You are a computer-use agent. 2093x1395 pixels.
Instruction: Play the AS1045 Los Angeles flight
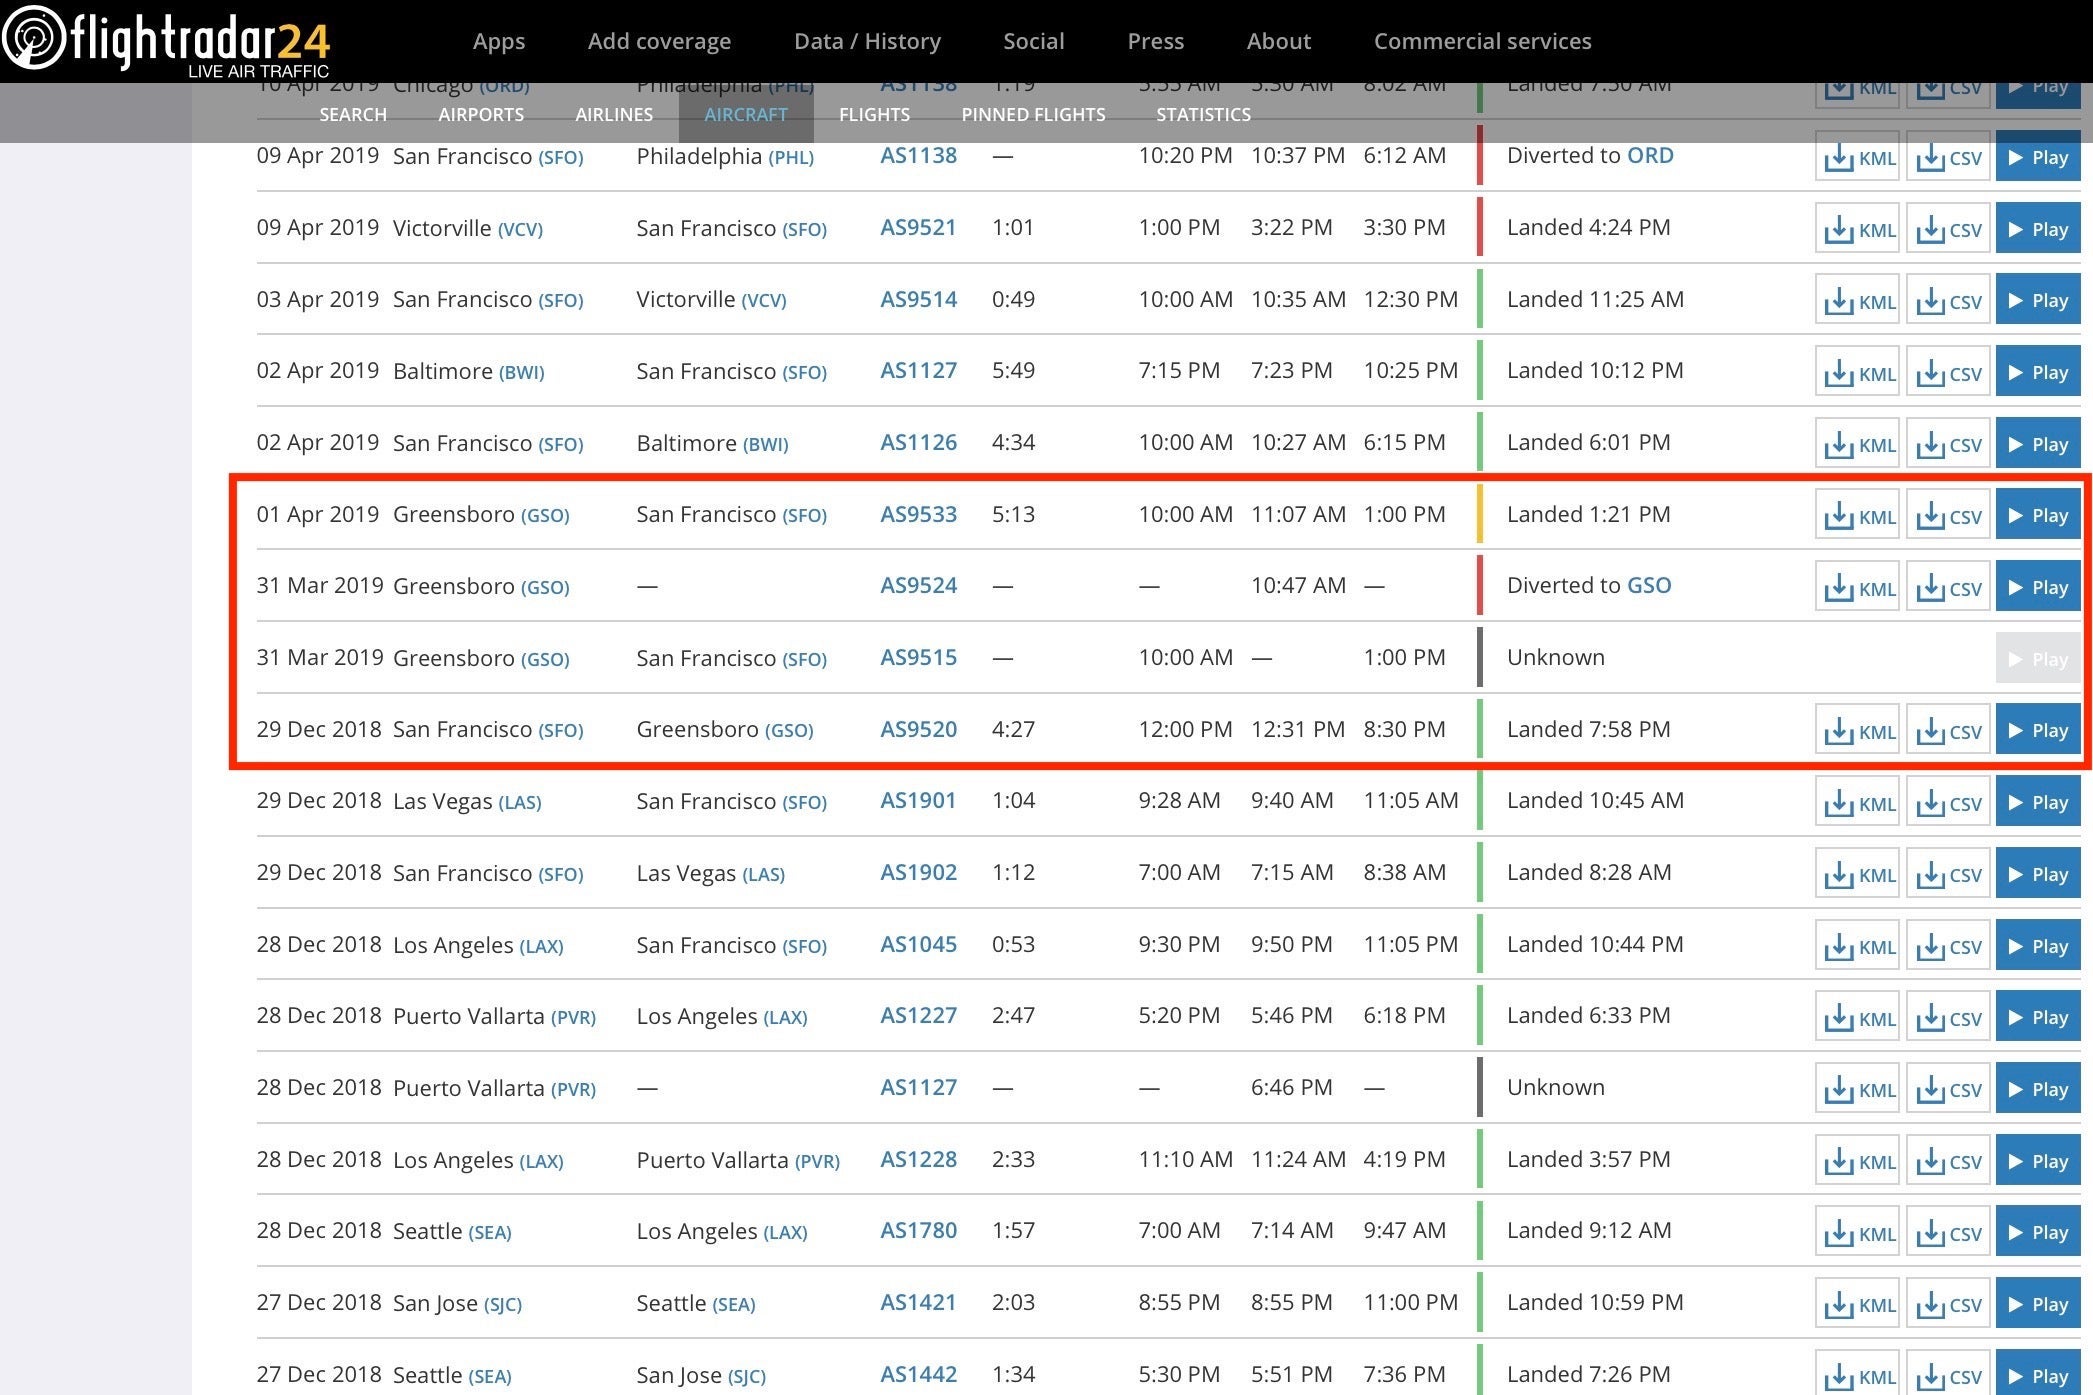(2037, 946)
